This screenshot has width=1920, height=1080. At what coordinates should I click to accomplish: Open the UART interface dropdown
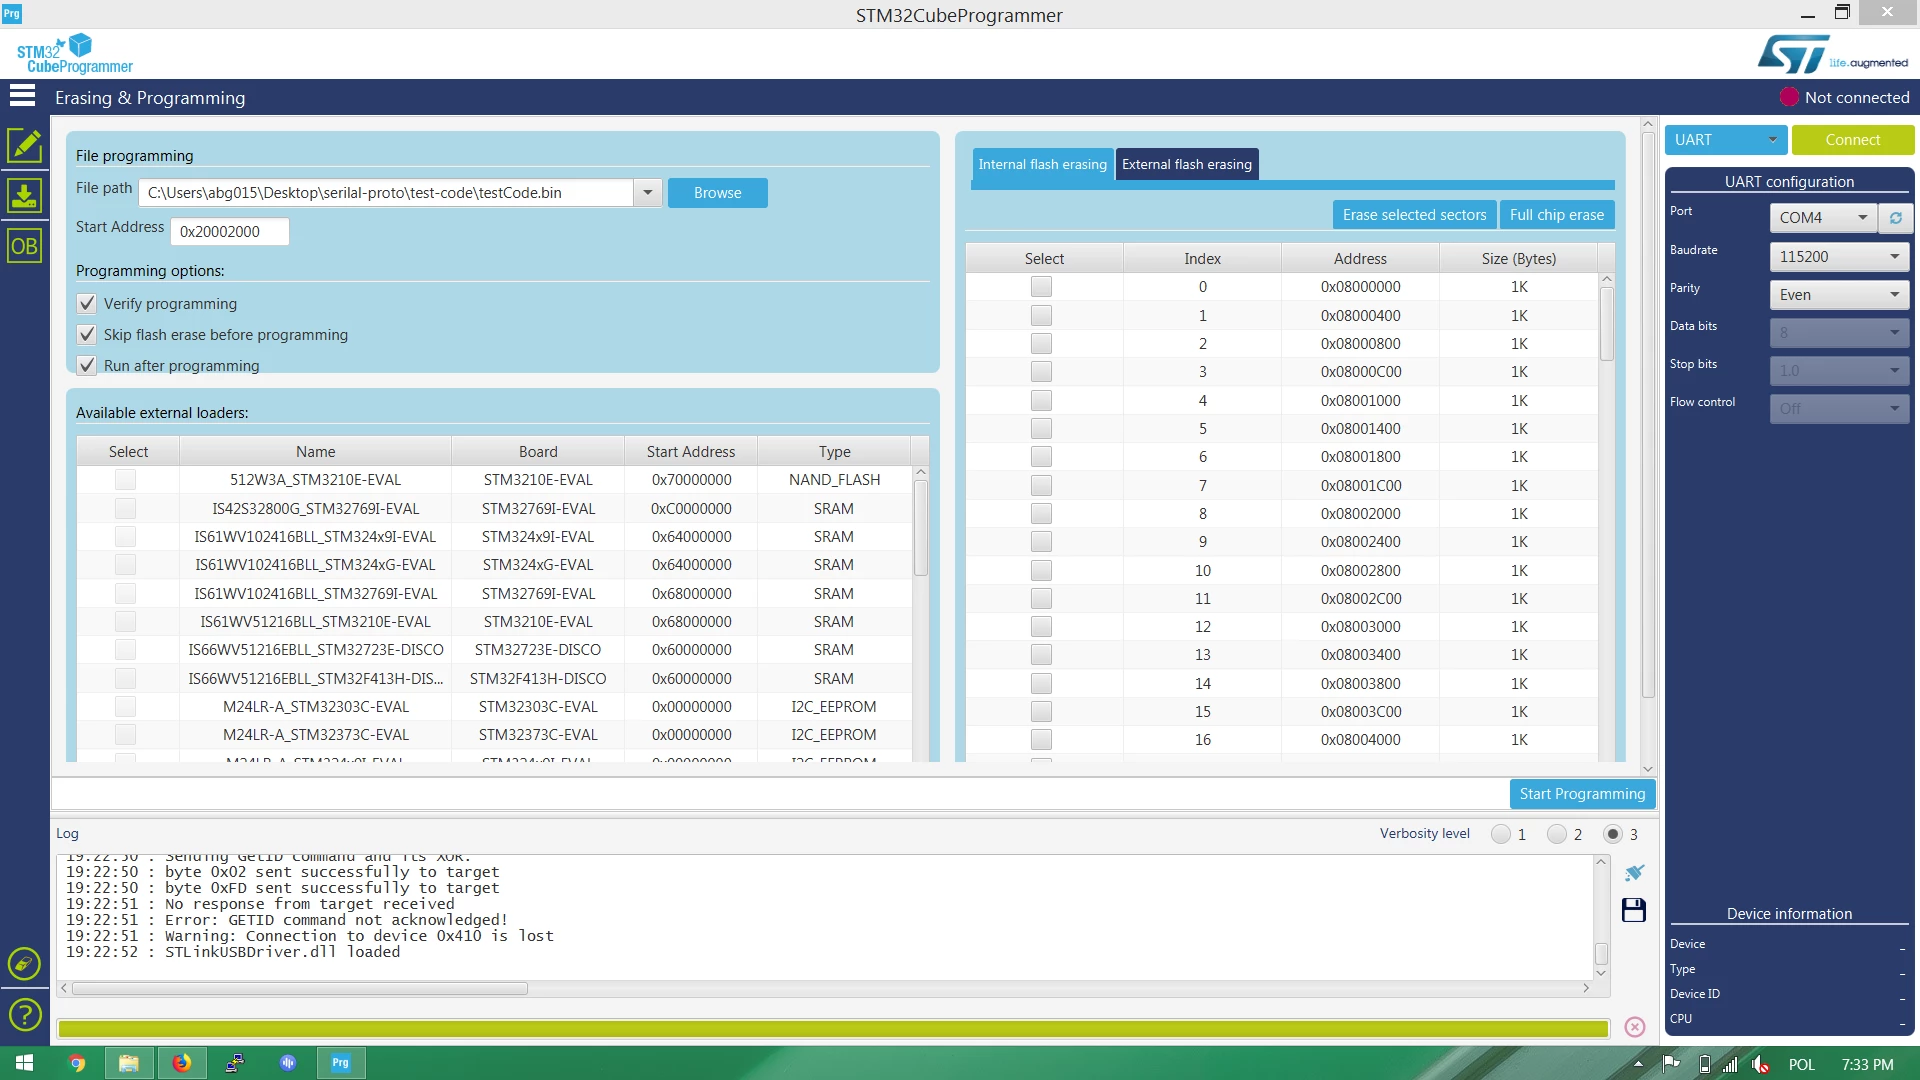[1725, 140]
